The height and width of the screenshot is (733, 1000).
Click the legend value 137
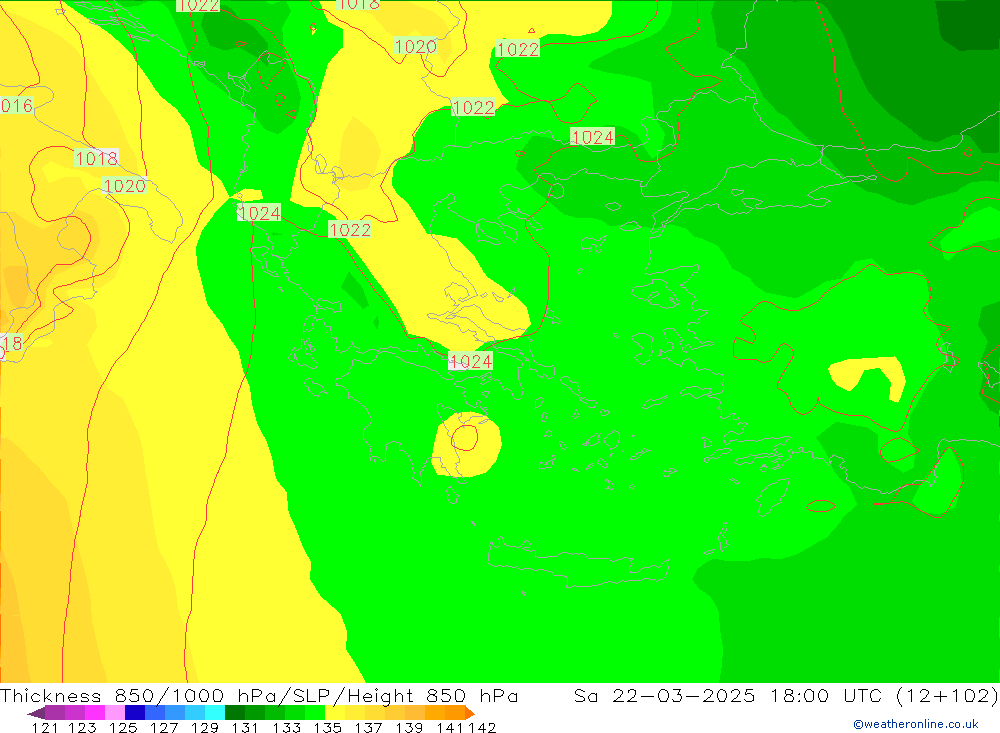click(x=368, y=727)
